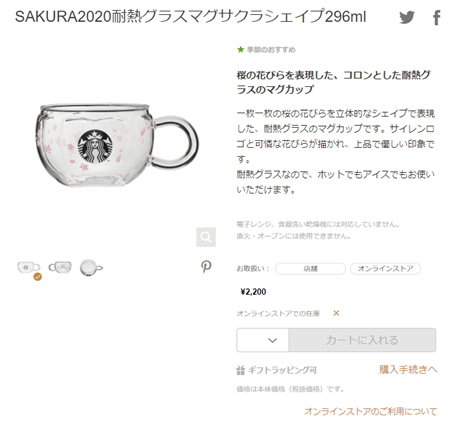
Task: Click the 季節のおすすめ label
Action: coord(271,50)
